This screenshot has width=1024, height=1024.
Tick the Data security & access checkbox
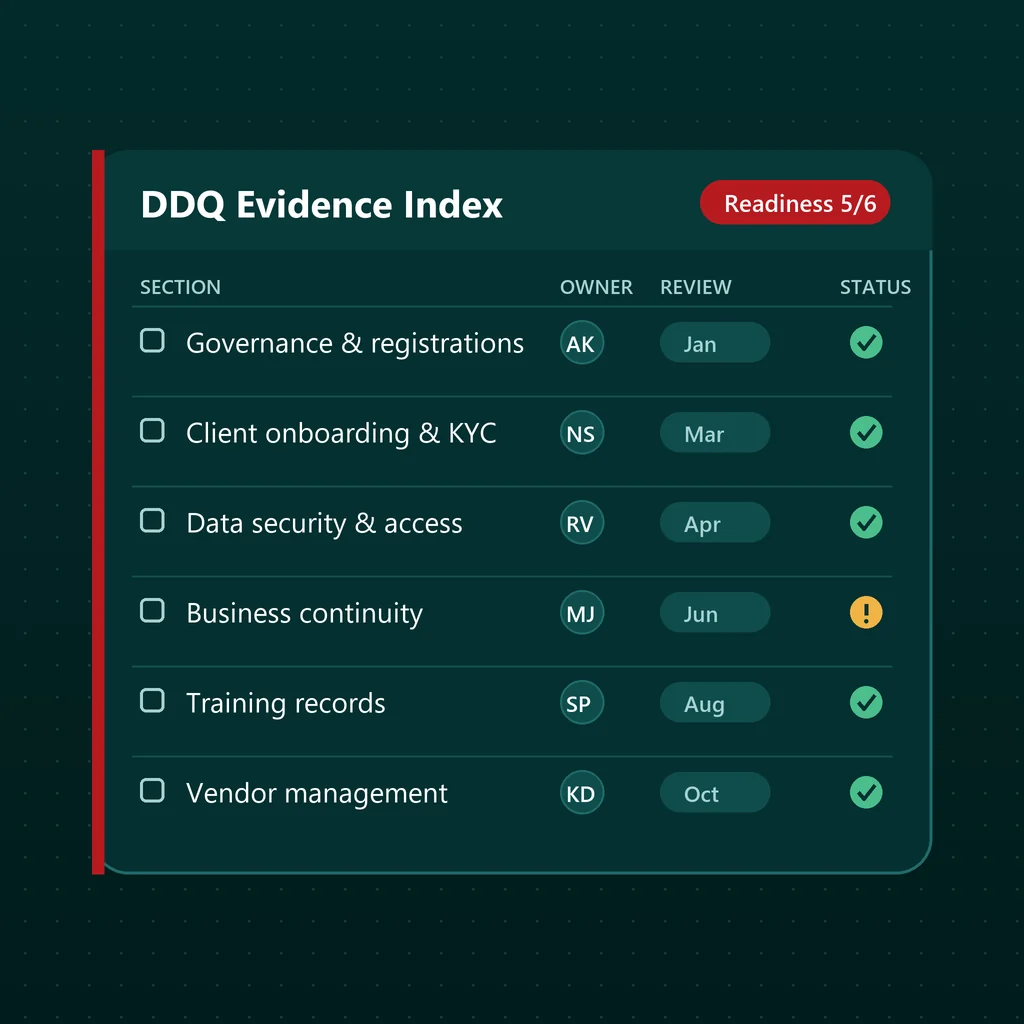point(152,520)
